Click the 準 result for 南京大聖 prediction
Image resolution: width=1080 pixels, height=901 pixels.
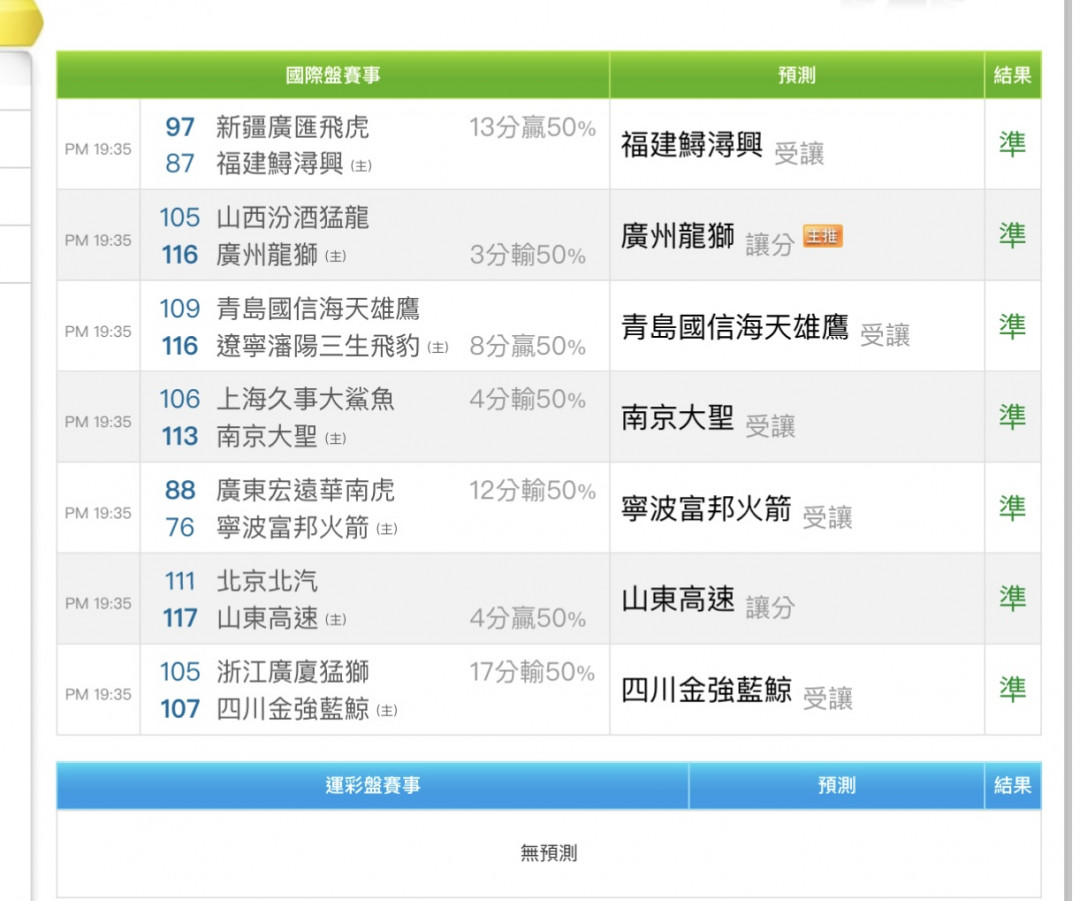coord(1012,417)
